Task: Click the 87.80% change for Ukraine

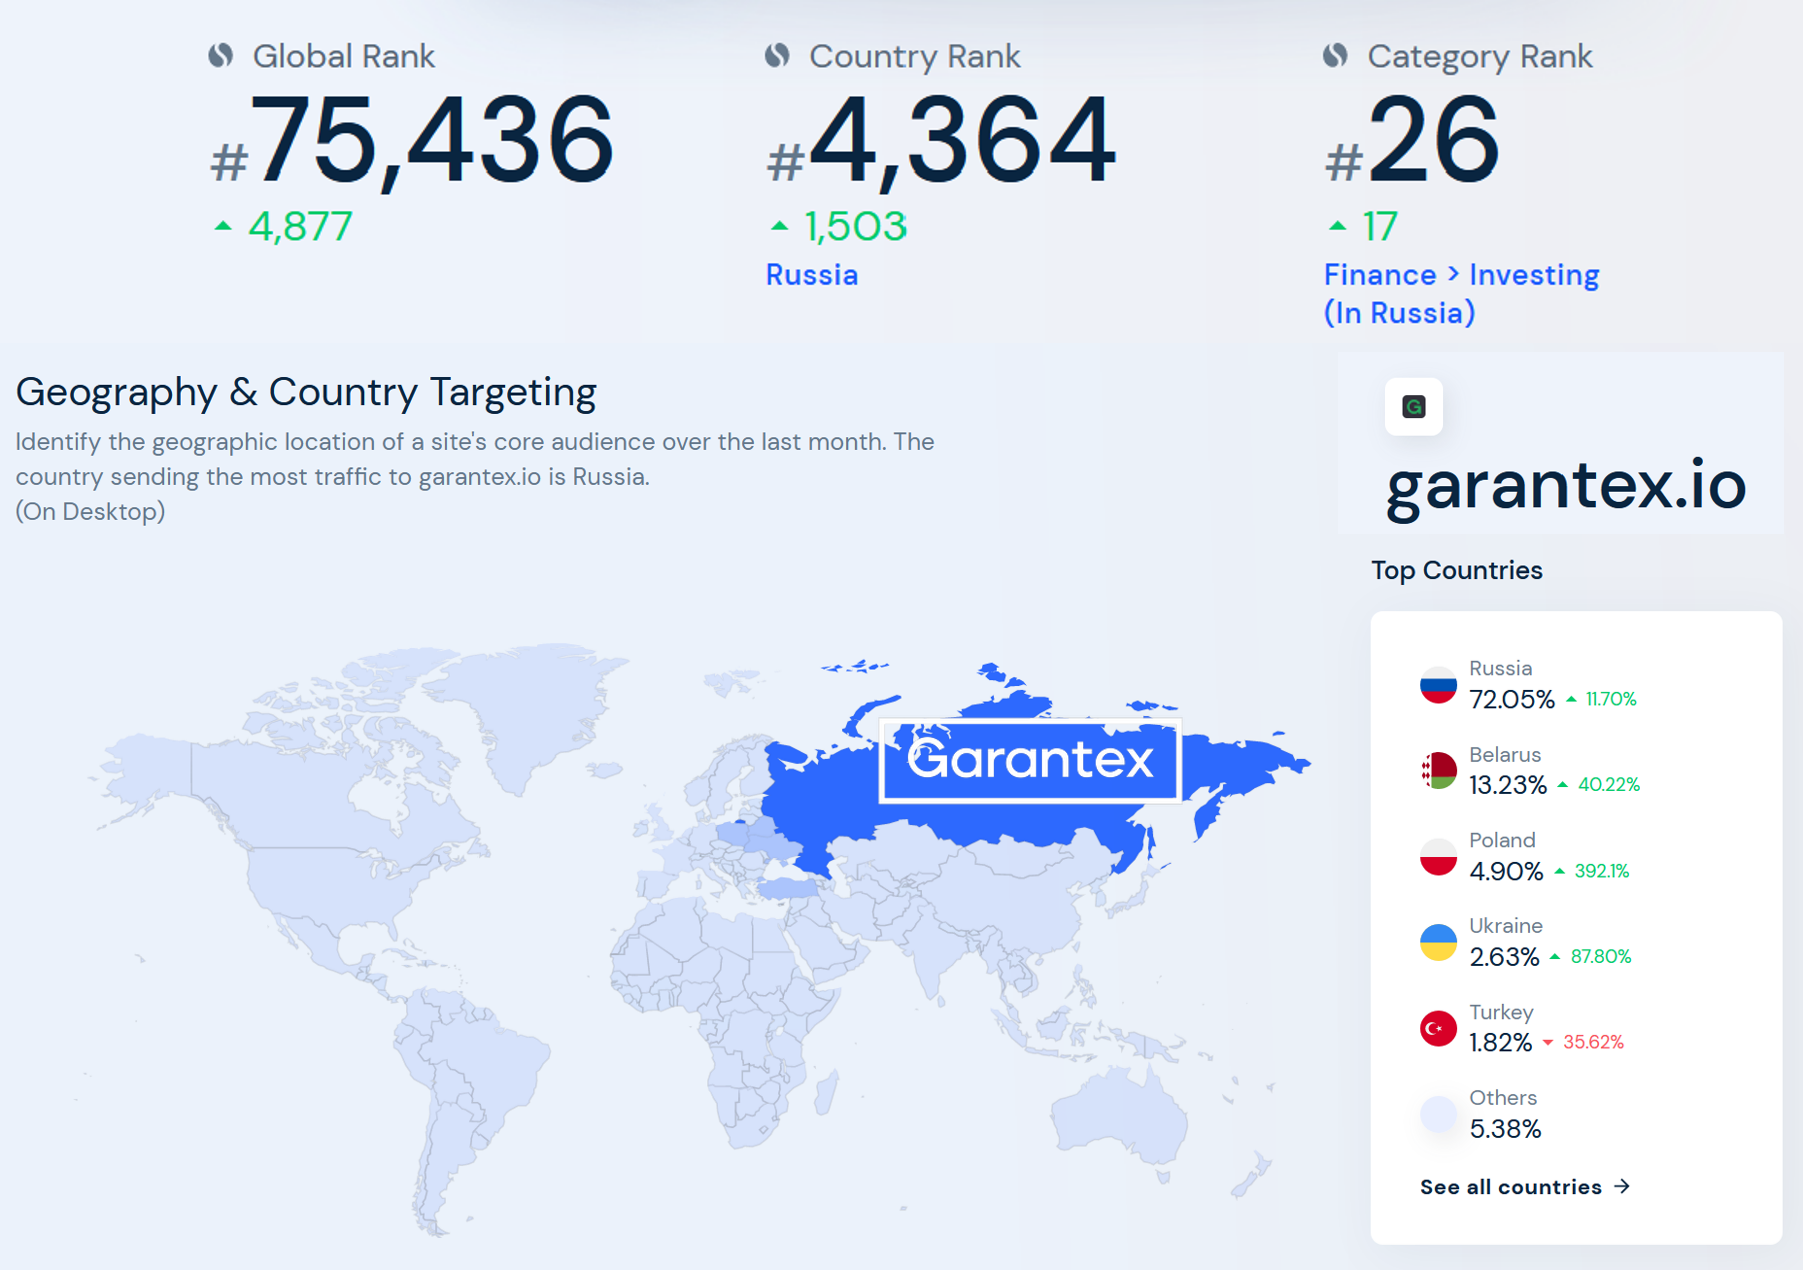Action: click(1600, 957)
